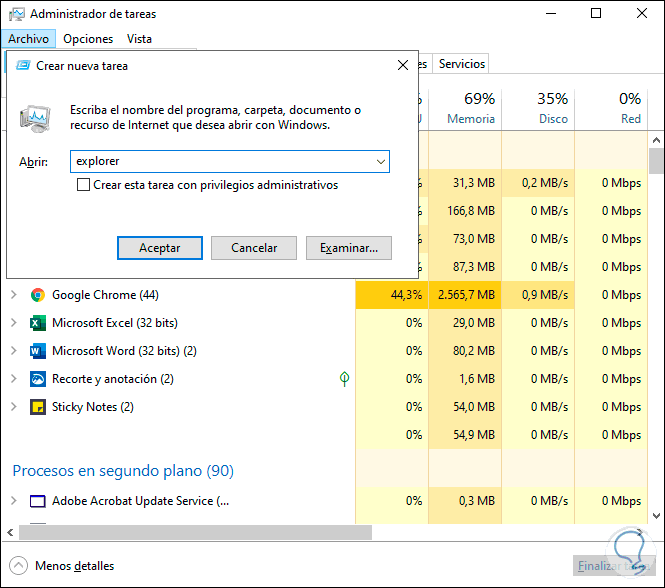Sort by the Memoria column header

[x=465, y=109]
